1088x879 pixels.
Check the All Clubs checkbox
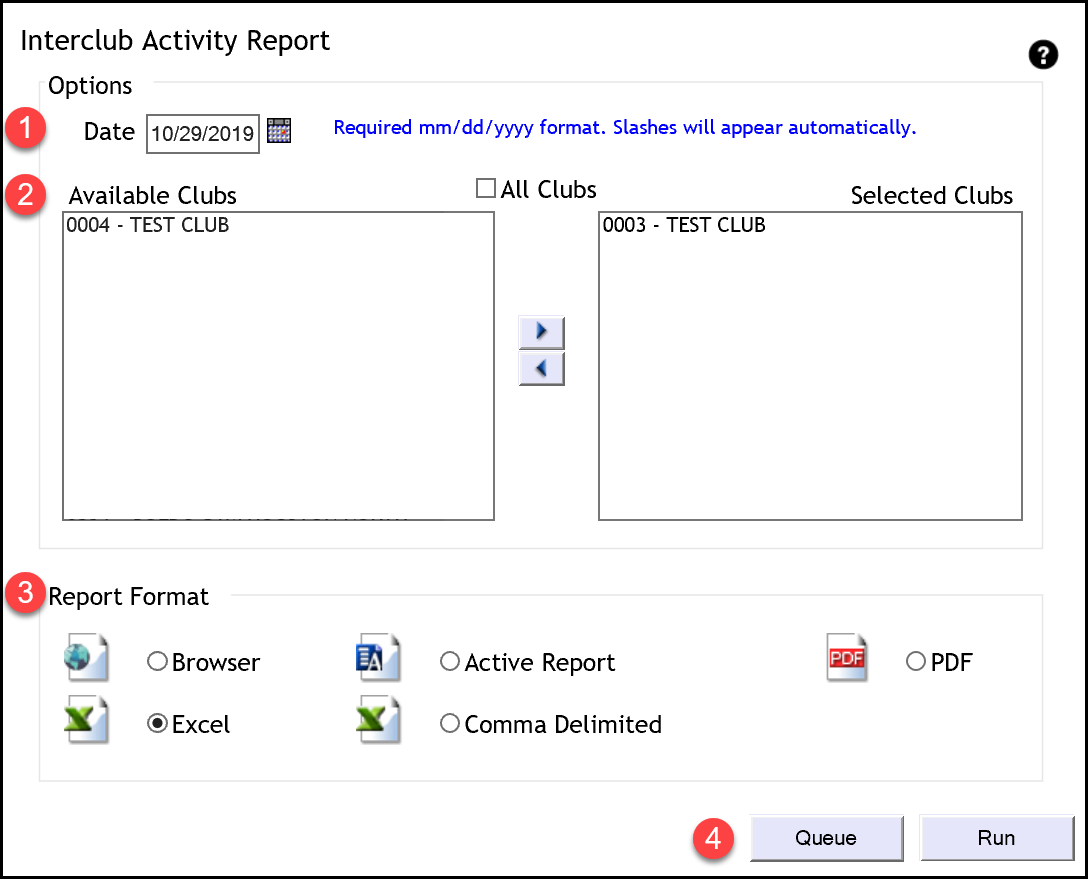coord(486,188)
